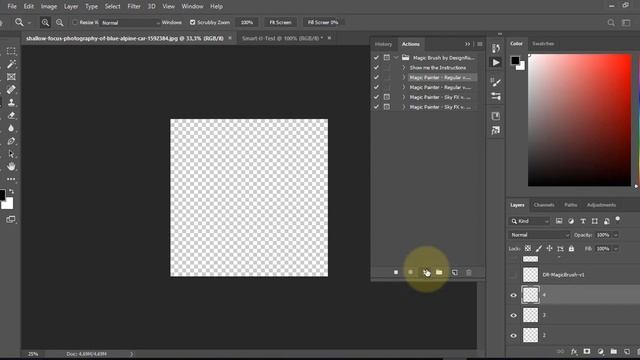640x360 pixels.
Task: Swap foreground and background colors
Action: tap(11, 191)
